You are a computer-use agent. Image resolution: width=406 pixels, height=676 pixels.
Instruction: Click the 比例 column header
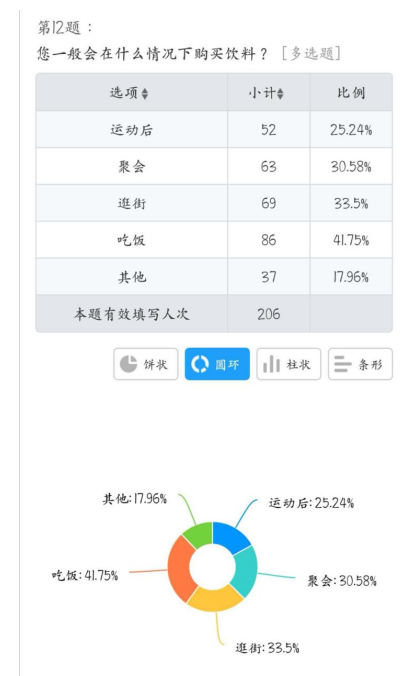click(x=351, y=92)
